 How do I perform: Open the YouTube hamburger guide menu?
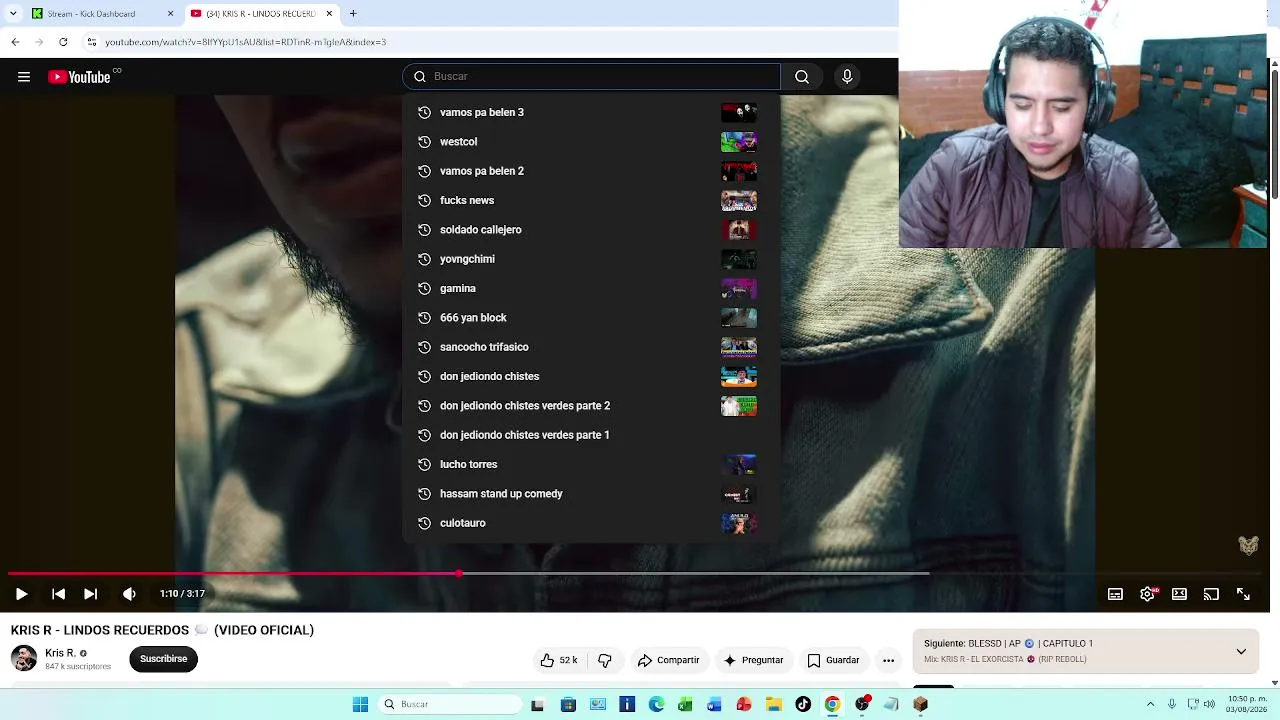coord(24,77)
